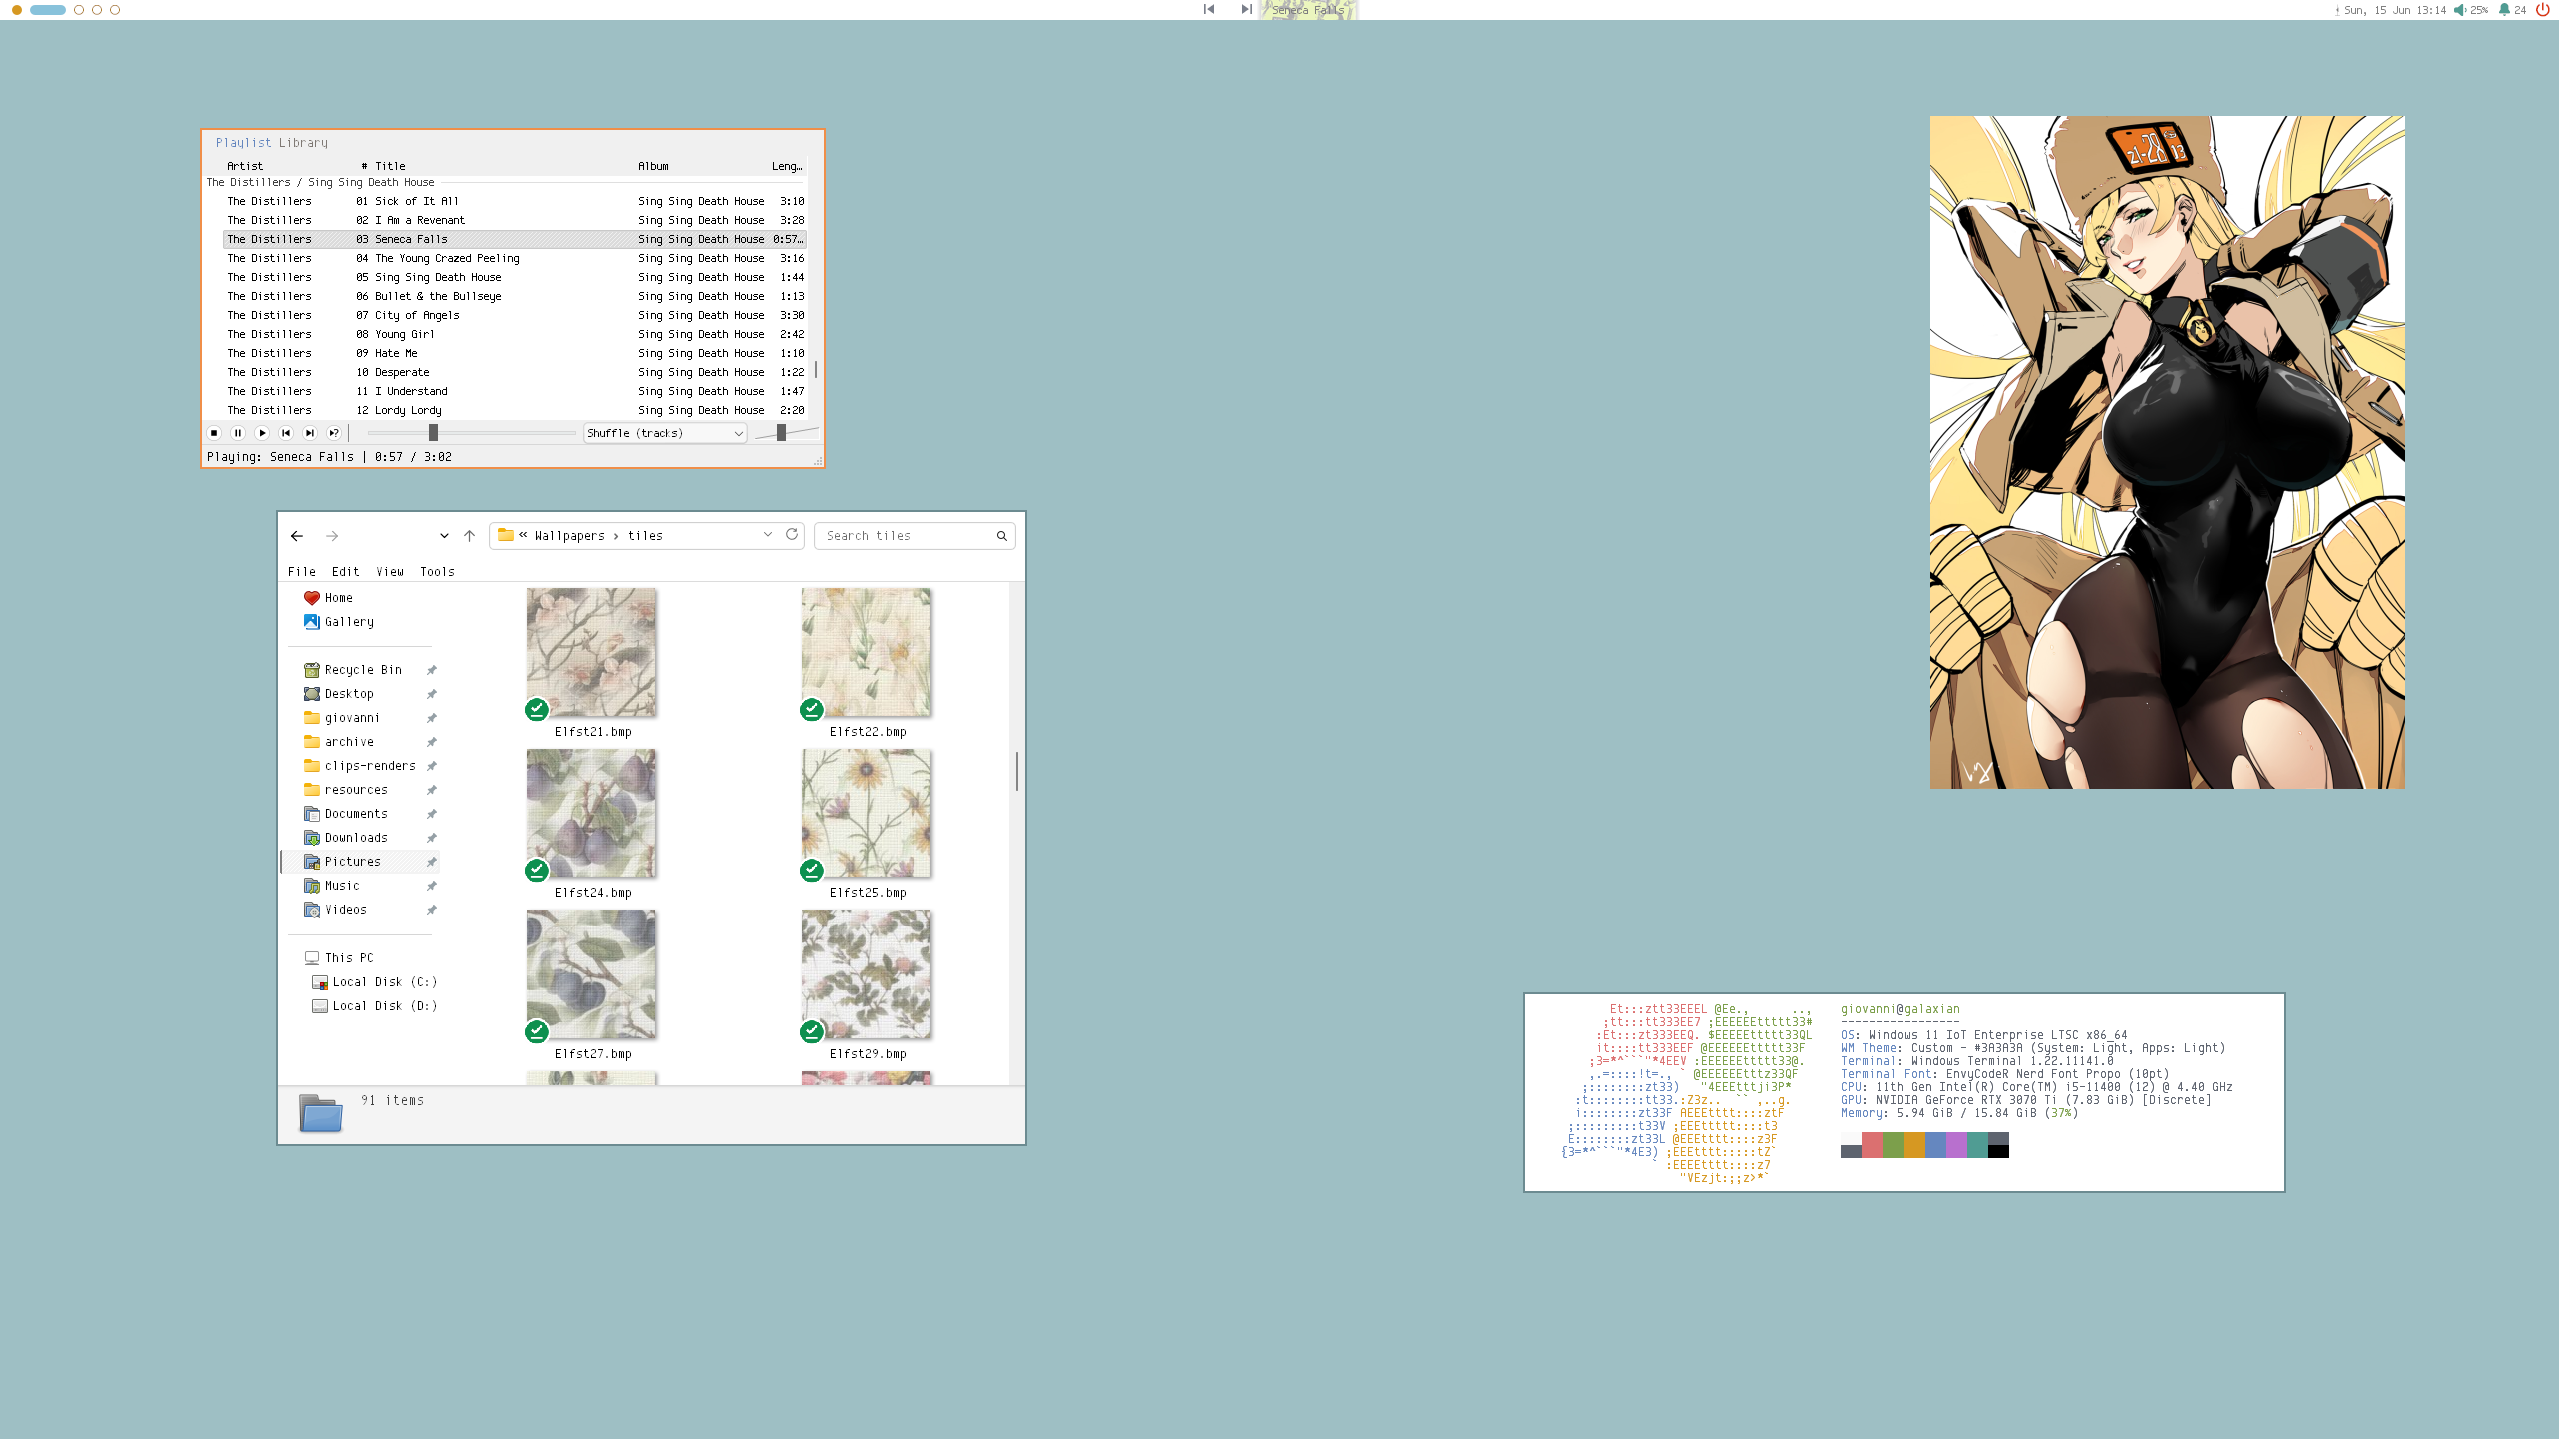Screen dimensions: 2559x1439
Task: Go back in the file explorer
Action: (x=297, y=536)
